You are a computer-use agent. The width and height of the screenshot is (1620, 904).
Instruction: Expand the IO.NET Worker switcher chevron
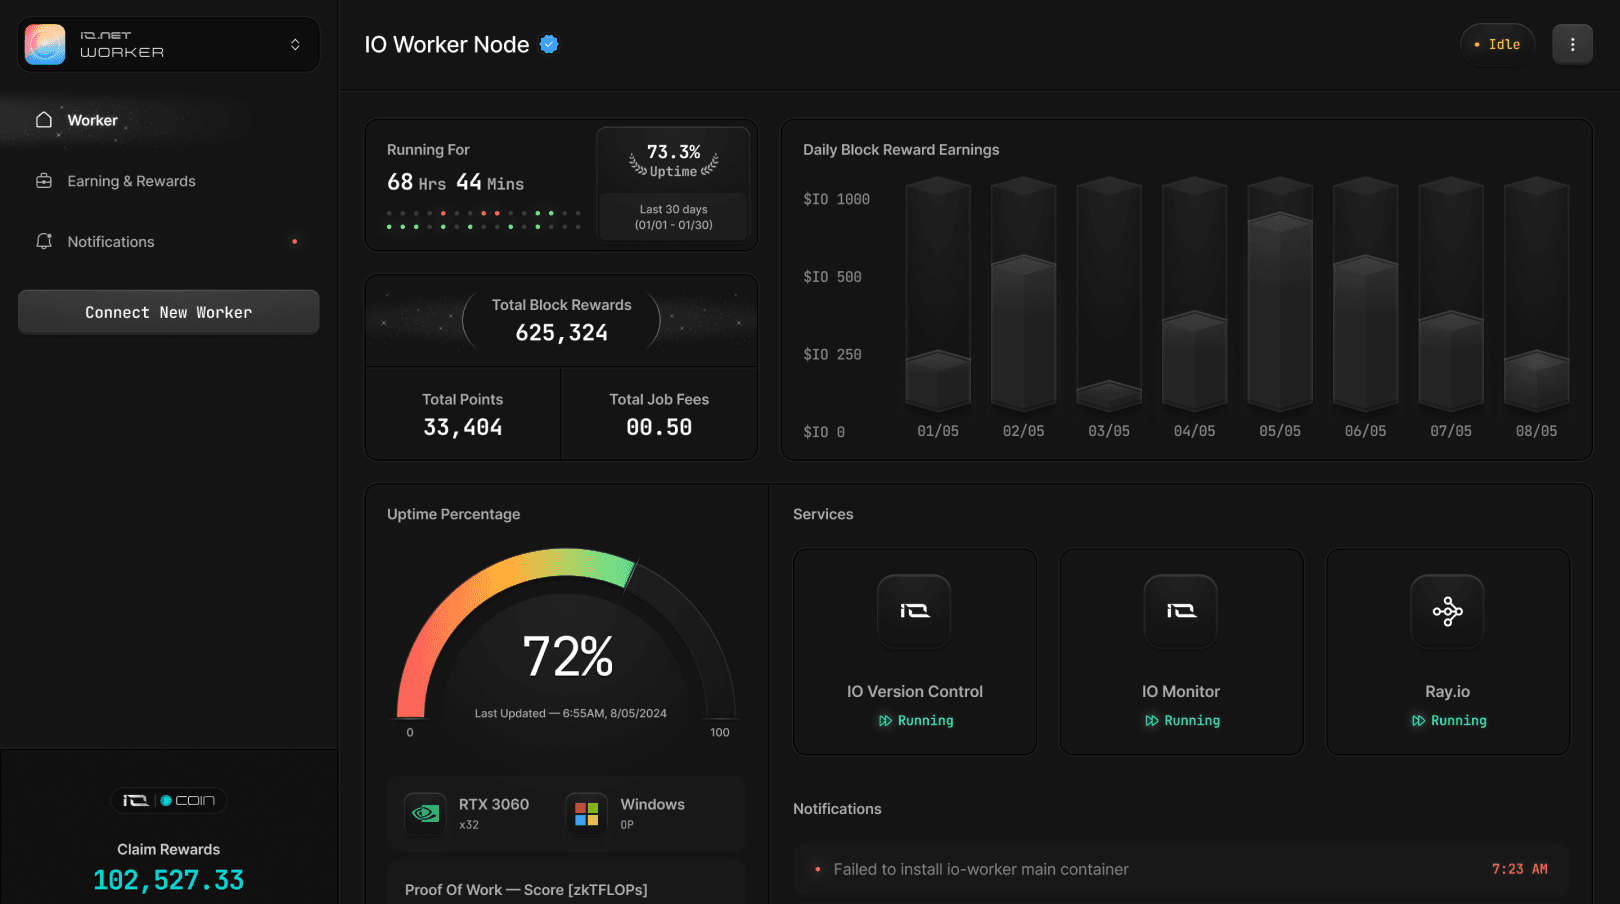click(x=295, y=44)
